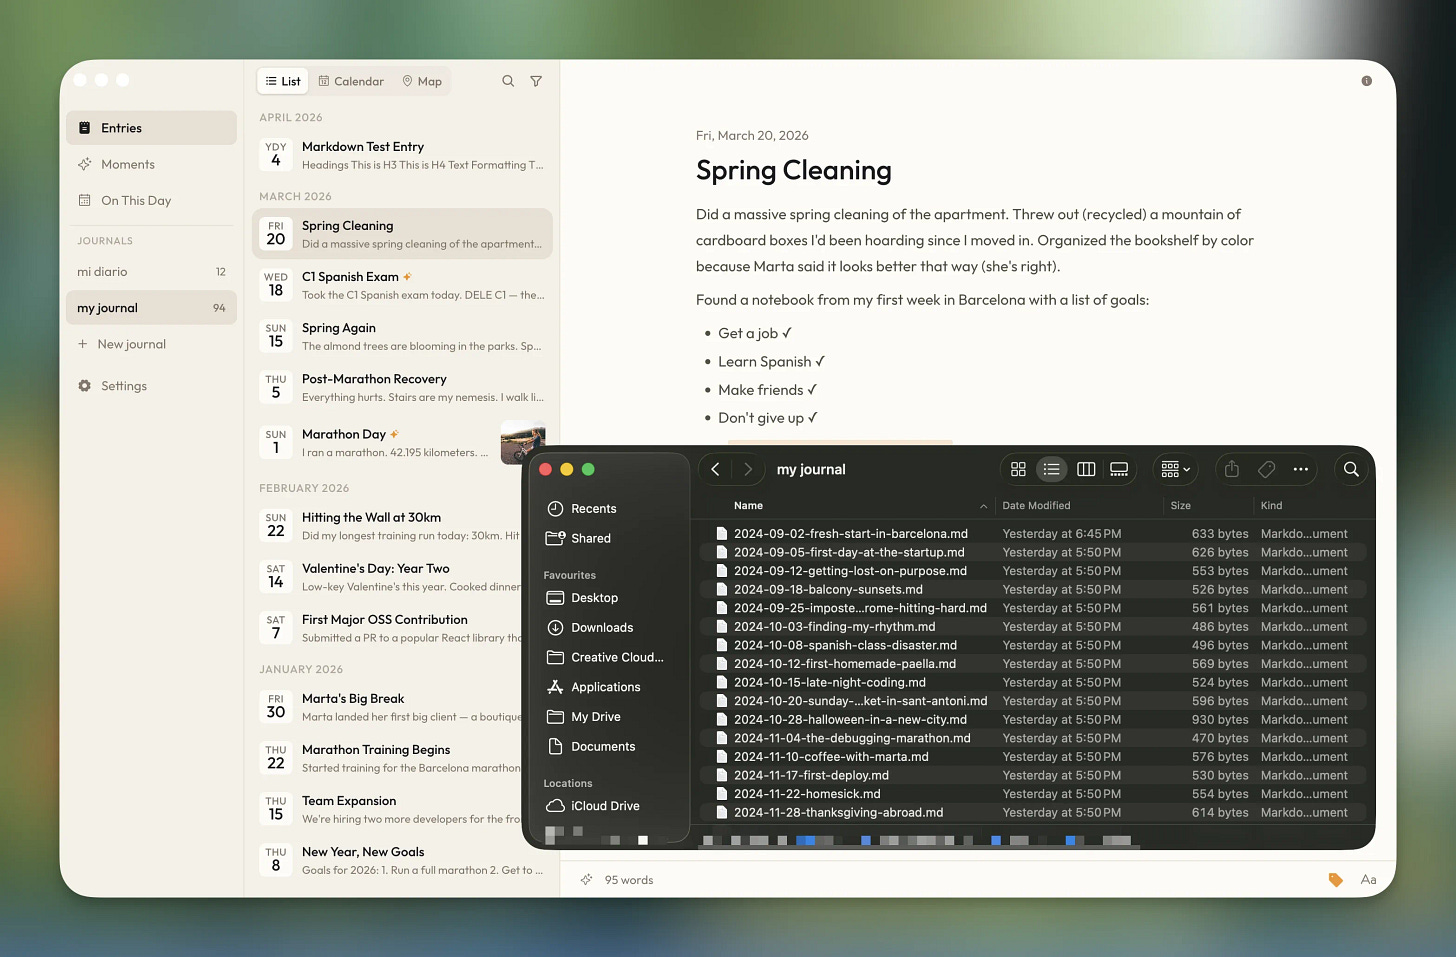Click the back navigation arrow in Finder
This screenshot has width=1456, height=957.
click(716, 469)
